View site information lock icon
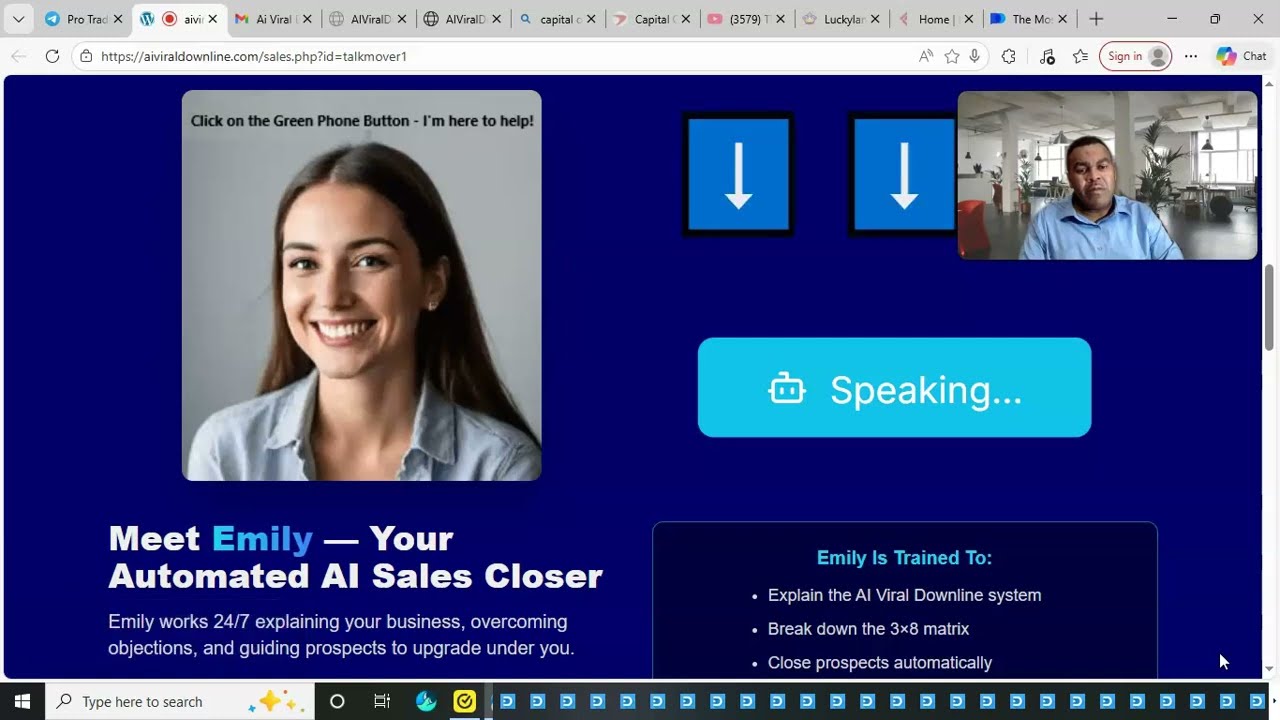 pyautogui.click(x=87, y=56)
